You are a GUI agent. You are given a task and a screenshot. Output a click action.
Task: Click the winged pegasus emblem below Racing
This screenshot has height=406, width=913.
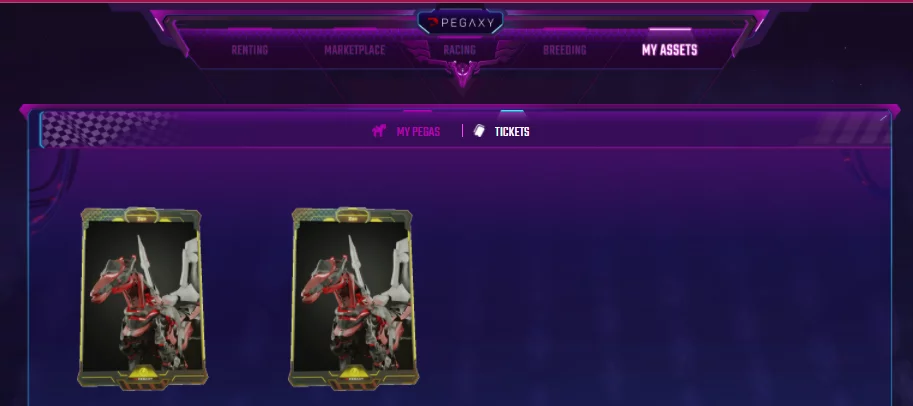pyautogui.click(x=462, y=72)
